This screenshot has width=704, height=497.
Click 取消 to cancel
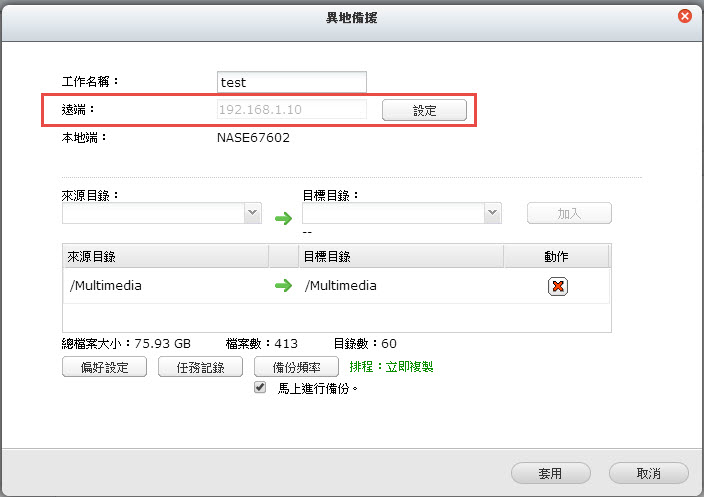coord(648,473)
